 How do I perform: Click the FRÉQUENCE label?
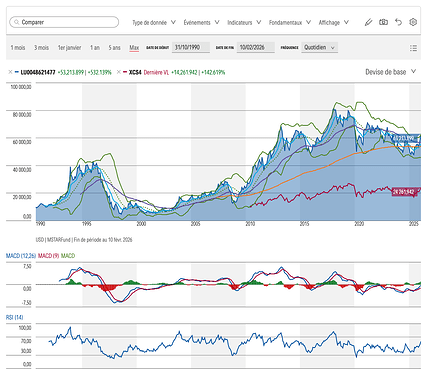[289, 48]
